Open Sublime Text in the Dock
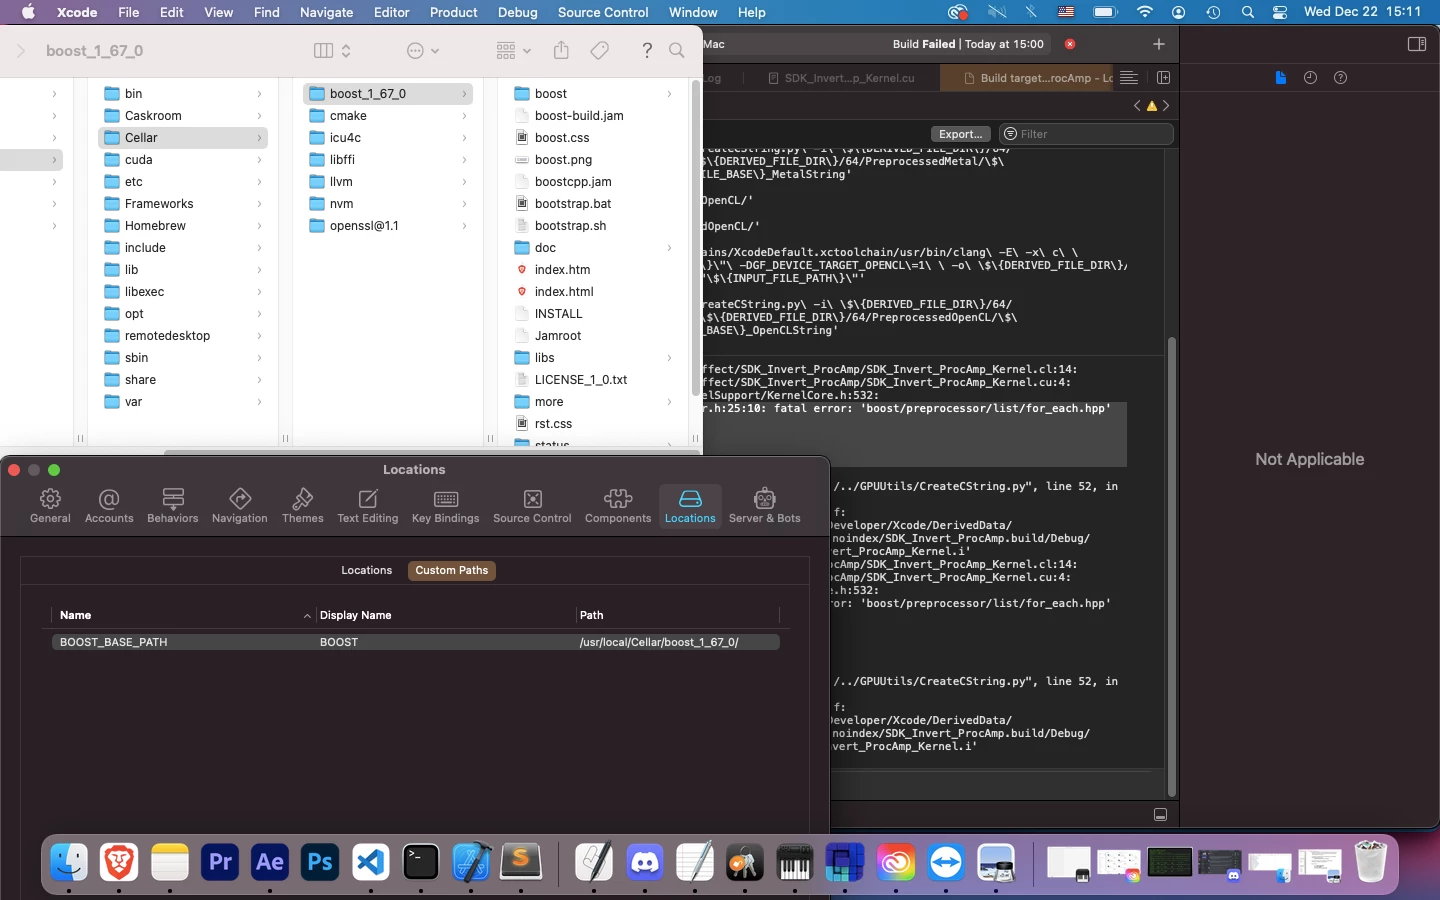The height and width of the screenshot is (900, 1440). (x=521, y=862)
